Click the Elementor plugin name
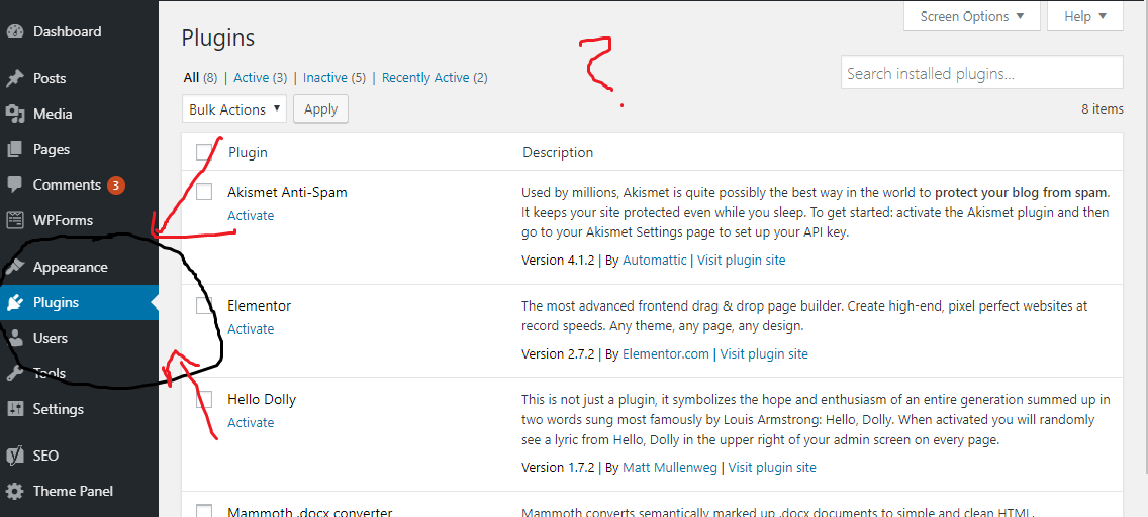1148x517 pixels. [259, 305]
